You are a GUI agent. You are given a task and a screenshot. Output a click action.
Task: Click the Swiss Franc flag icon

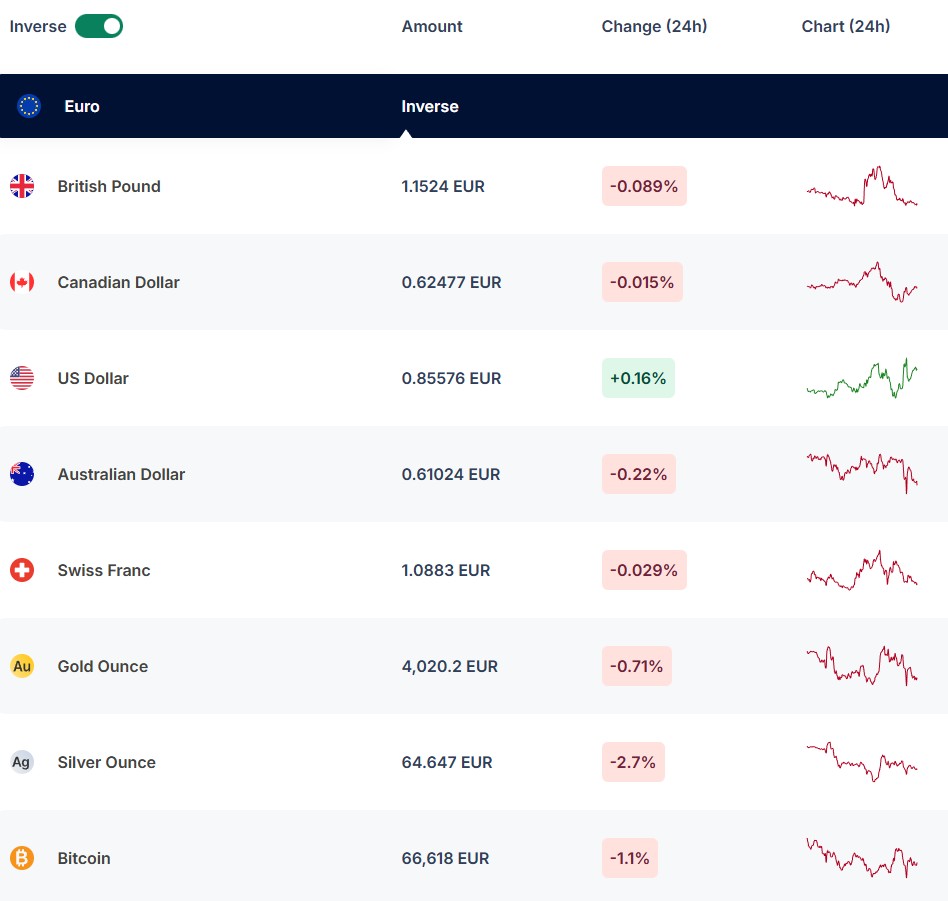(22, 570)
